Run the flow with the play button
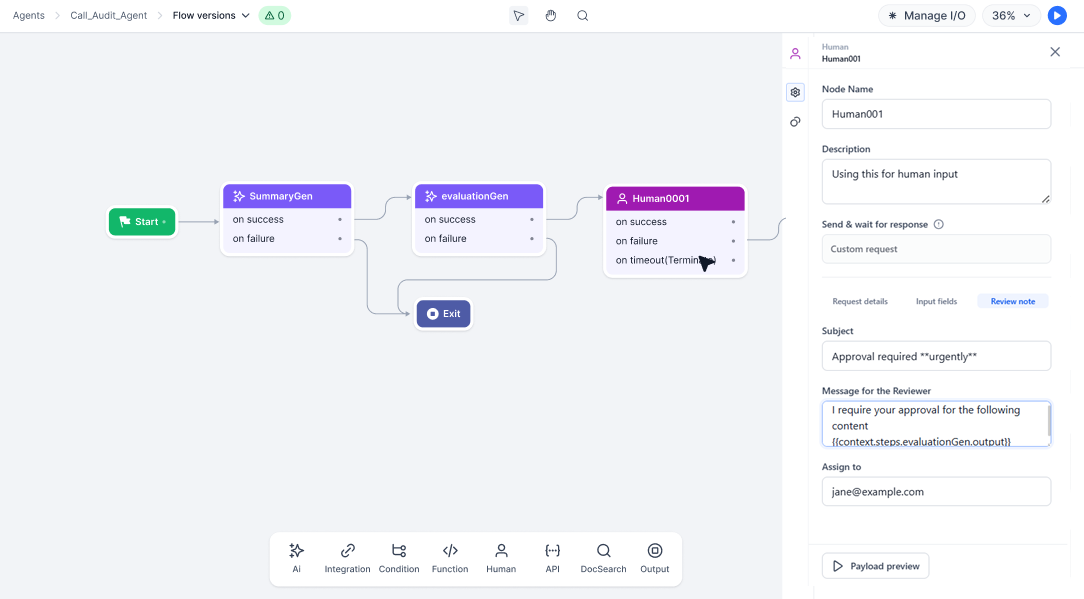The image size is (1084, 599). click(1057, 15)
